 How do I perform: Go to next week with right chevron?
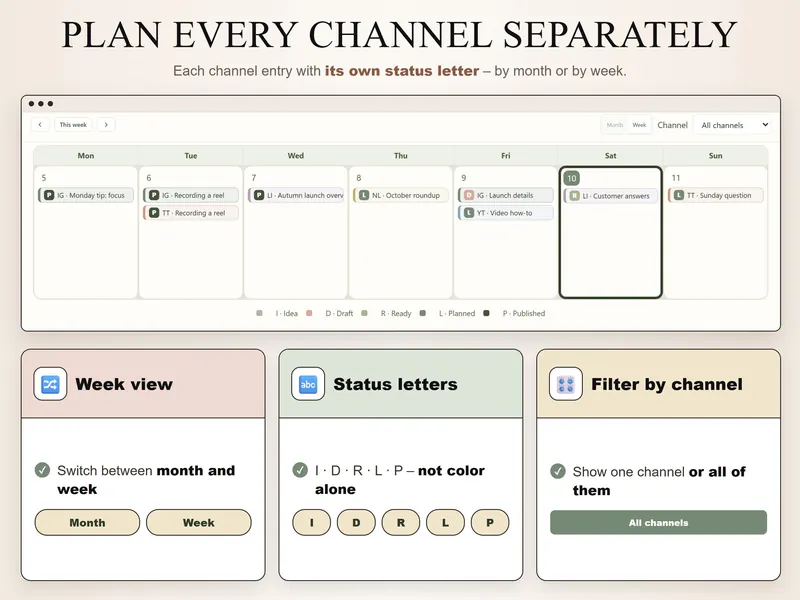coord(106,124)
